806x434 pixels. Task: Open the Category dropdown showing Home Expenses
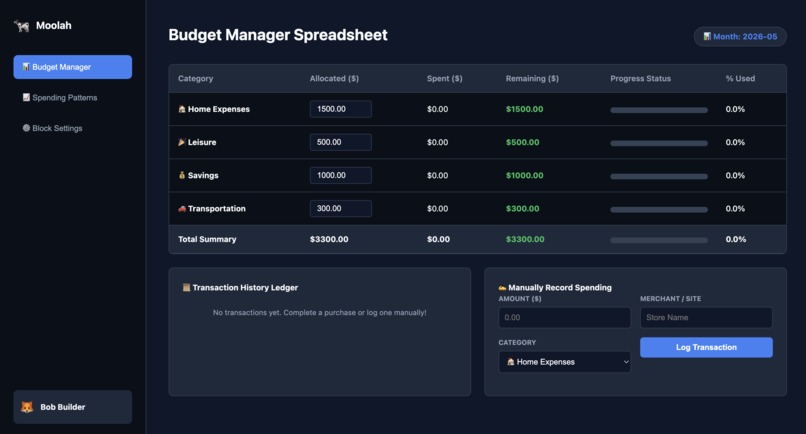(564, 362)
